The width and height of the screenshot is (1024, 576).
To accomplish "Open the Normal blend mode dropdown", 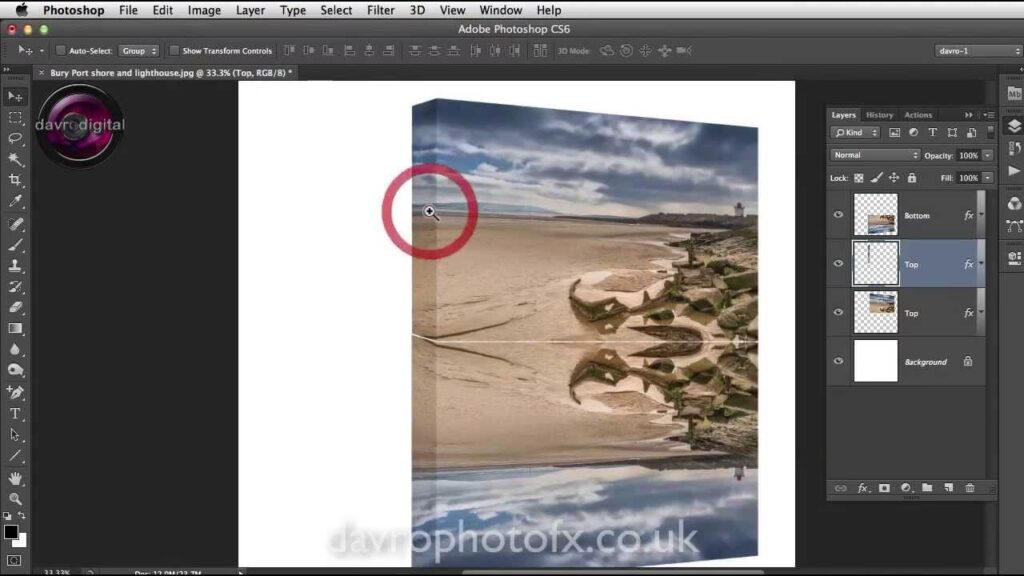I will point(875,155).
